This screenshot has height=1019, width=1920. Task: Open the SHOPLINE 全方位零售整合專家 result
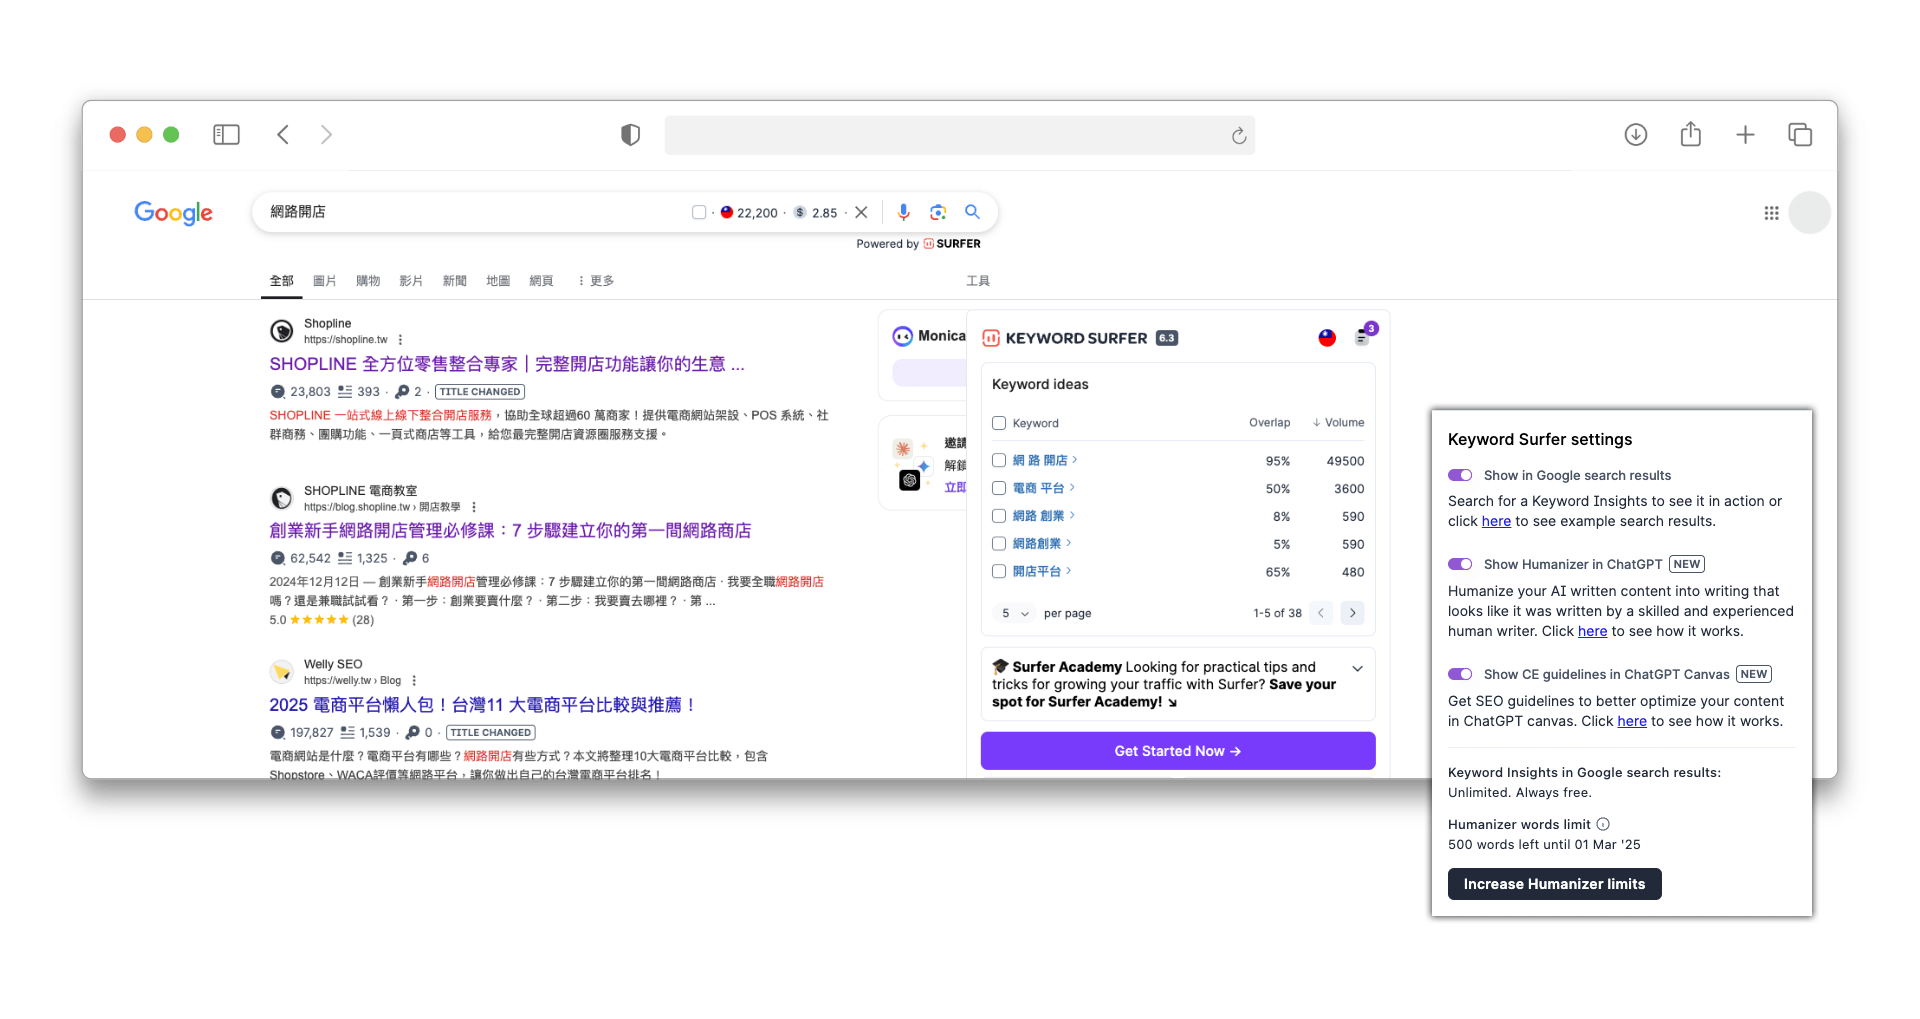pos(507,364)
